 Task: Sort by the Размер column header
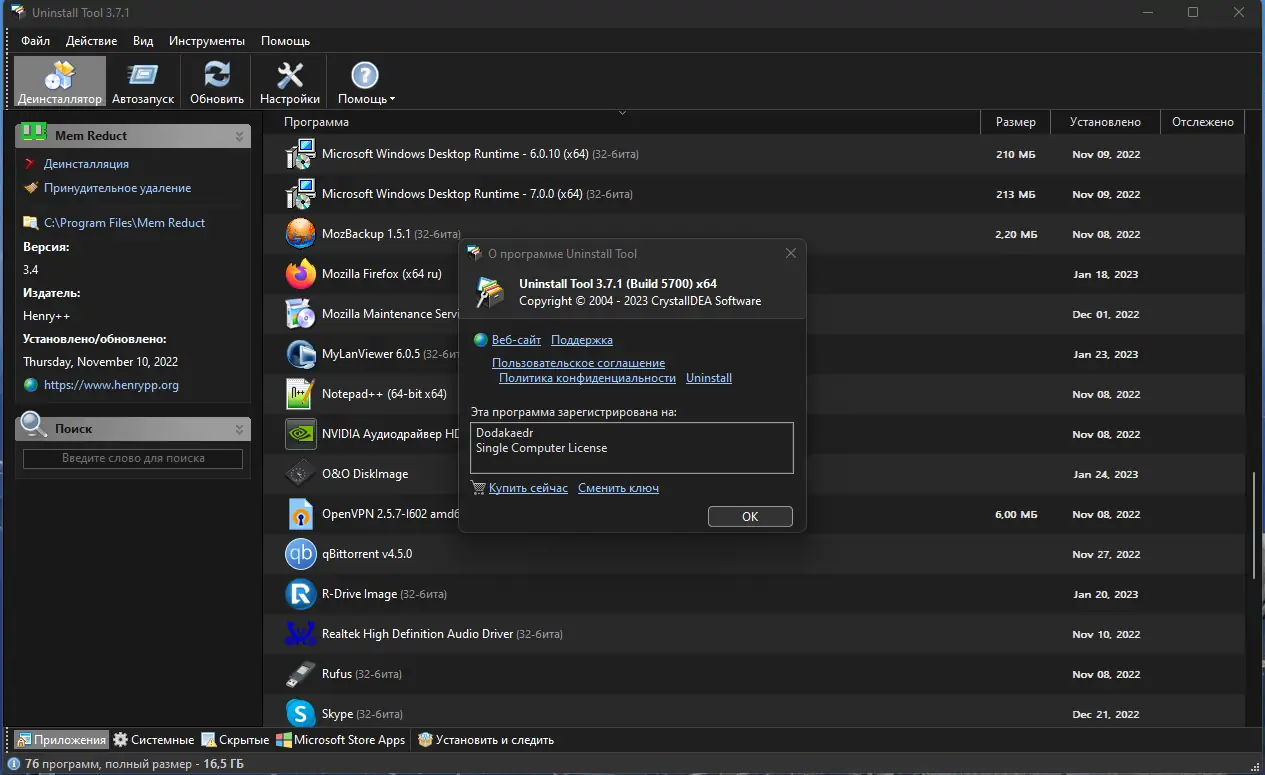coord(1016,122)
